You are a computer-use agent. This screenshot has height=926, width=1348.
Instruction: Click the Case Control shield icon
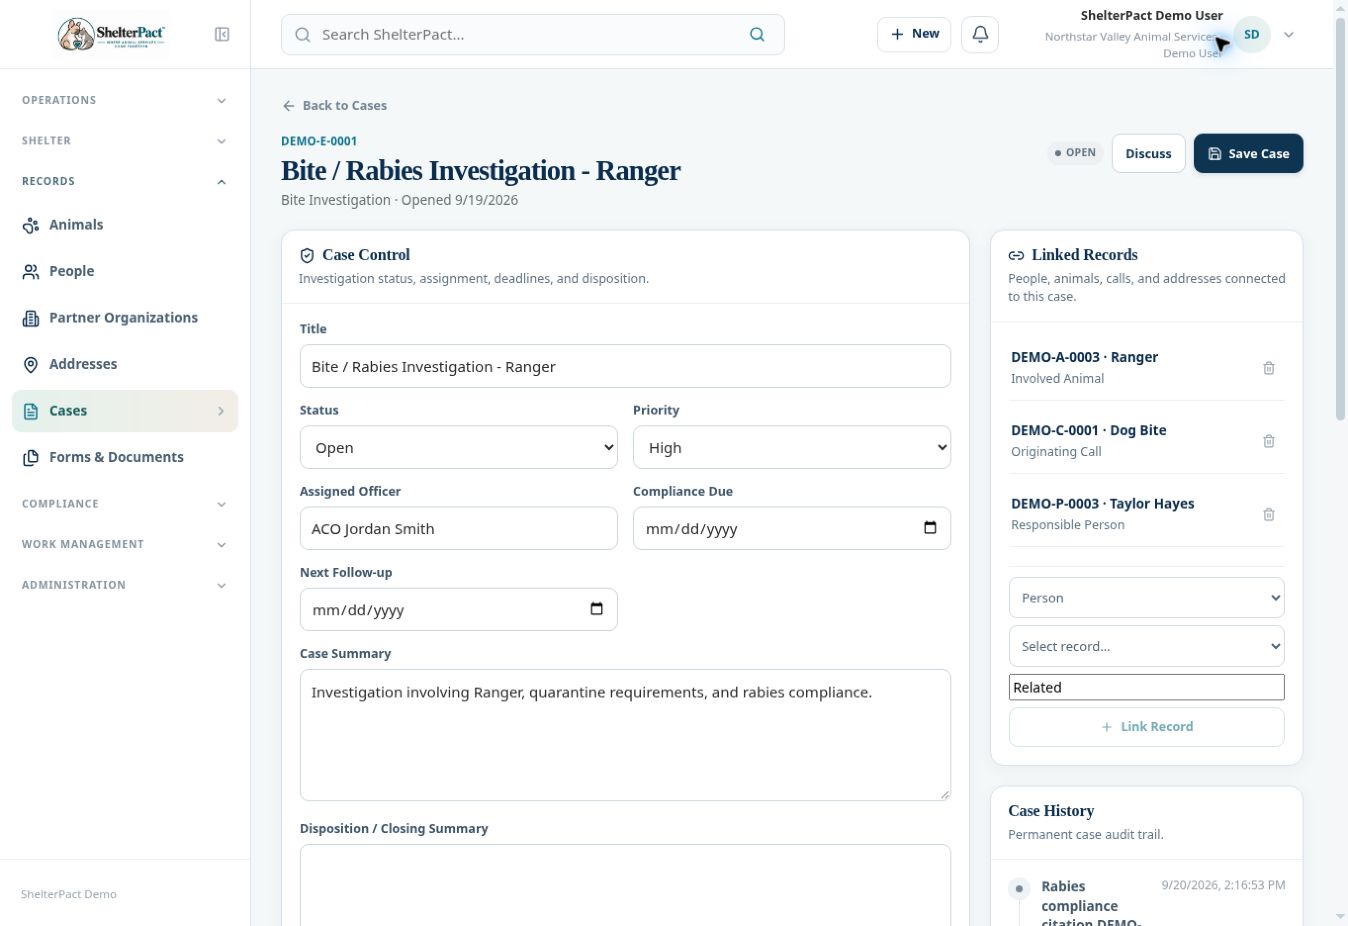pyautogui.click(x=307, y=255)
